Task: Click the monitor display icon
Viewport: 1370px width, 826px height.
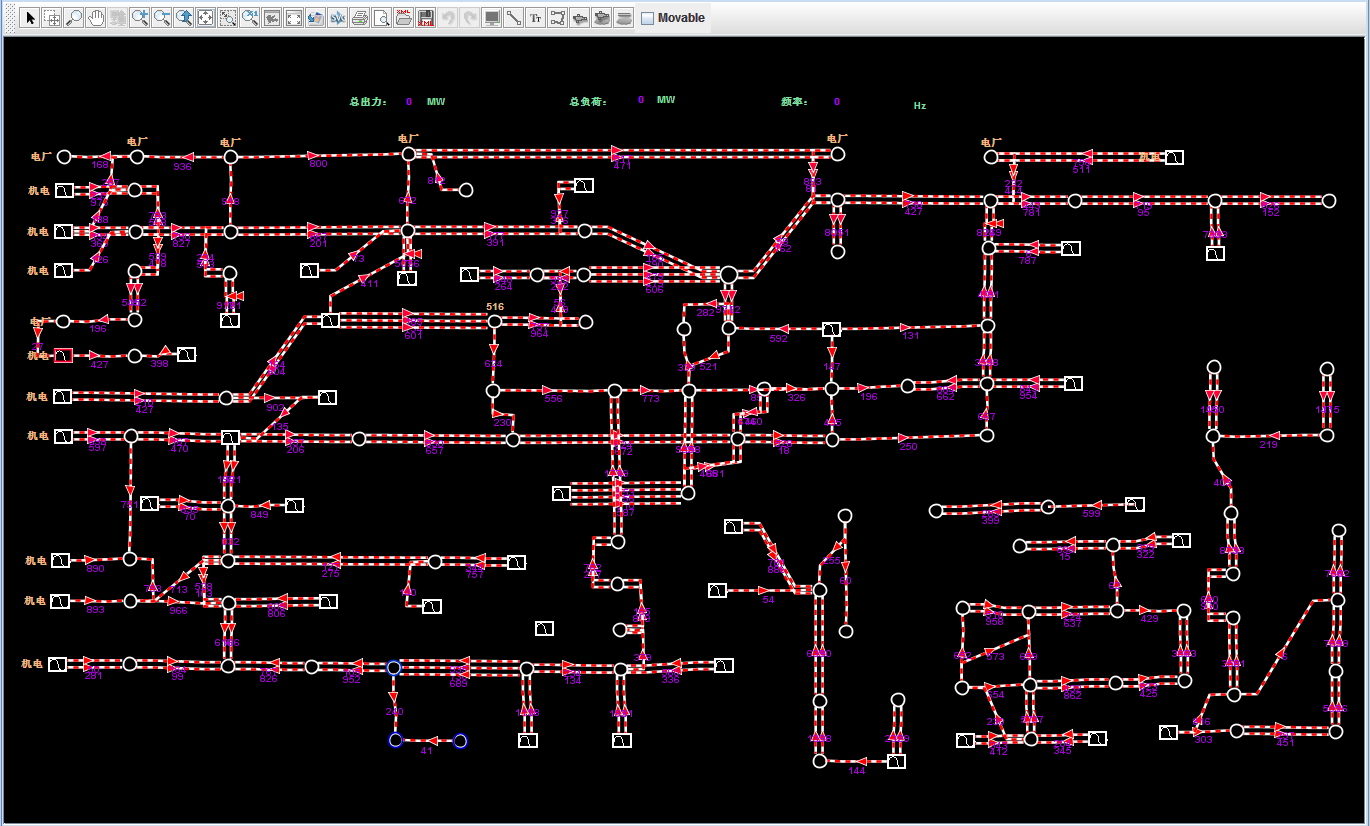Action: [491, 18]
